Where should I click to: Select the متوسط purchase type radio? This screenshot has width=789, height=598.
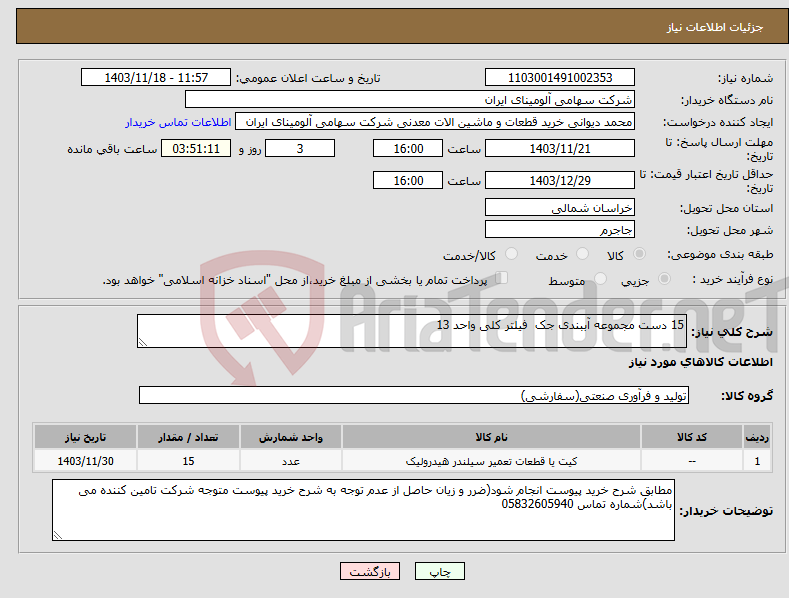coord(600,278)
